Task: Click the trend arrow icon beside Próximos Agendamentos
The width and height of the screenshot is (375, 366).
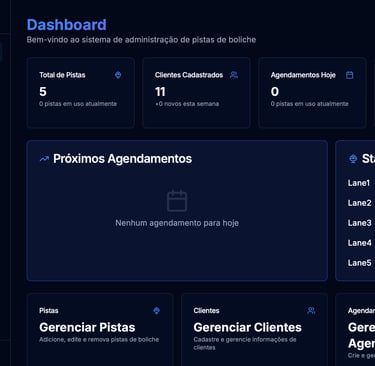Action: point(44,159)
